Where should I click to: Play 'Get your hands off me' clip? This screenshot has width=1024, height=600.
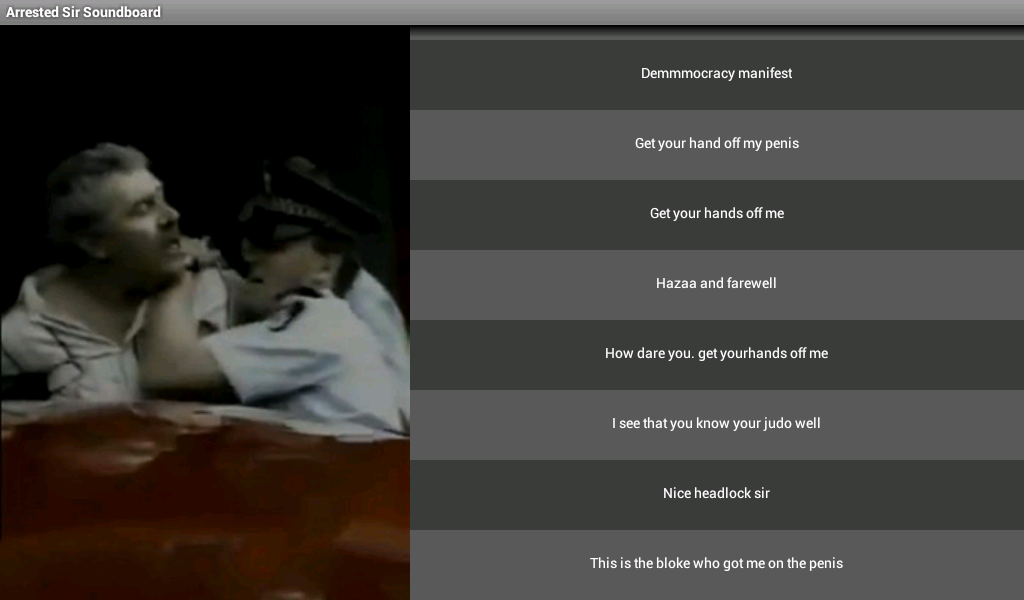click(x=716, y=214)
